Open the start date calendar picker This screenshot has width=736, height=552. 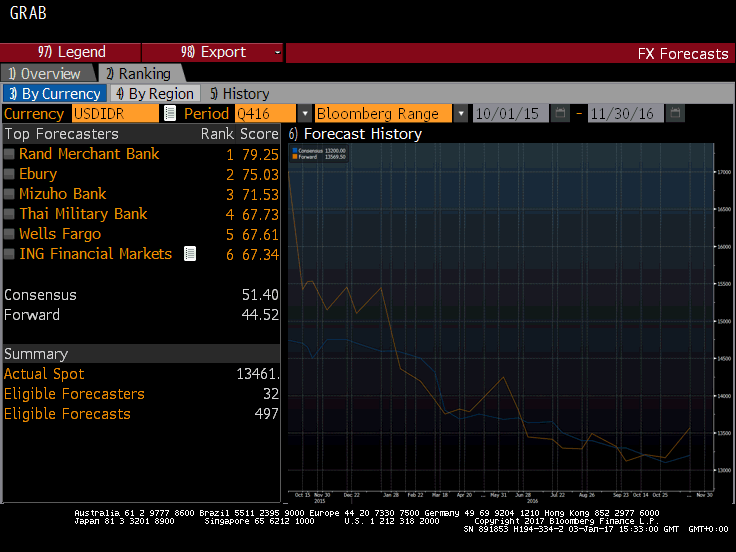(x=560, y=114)
